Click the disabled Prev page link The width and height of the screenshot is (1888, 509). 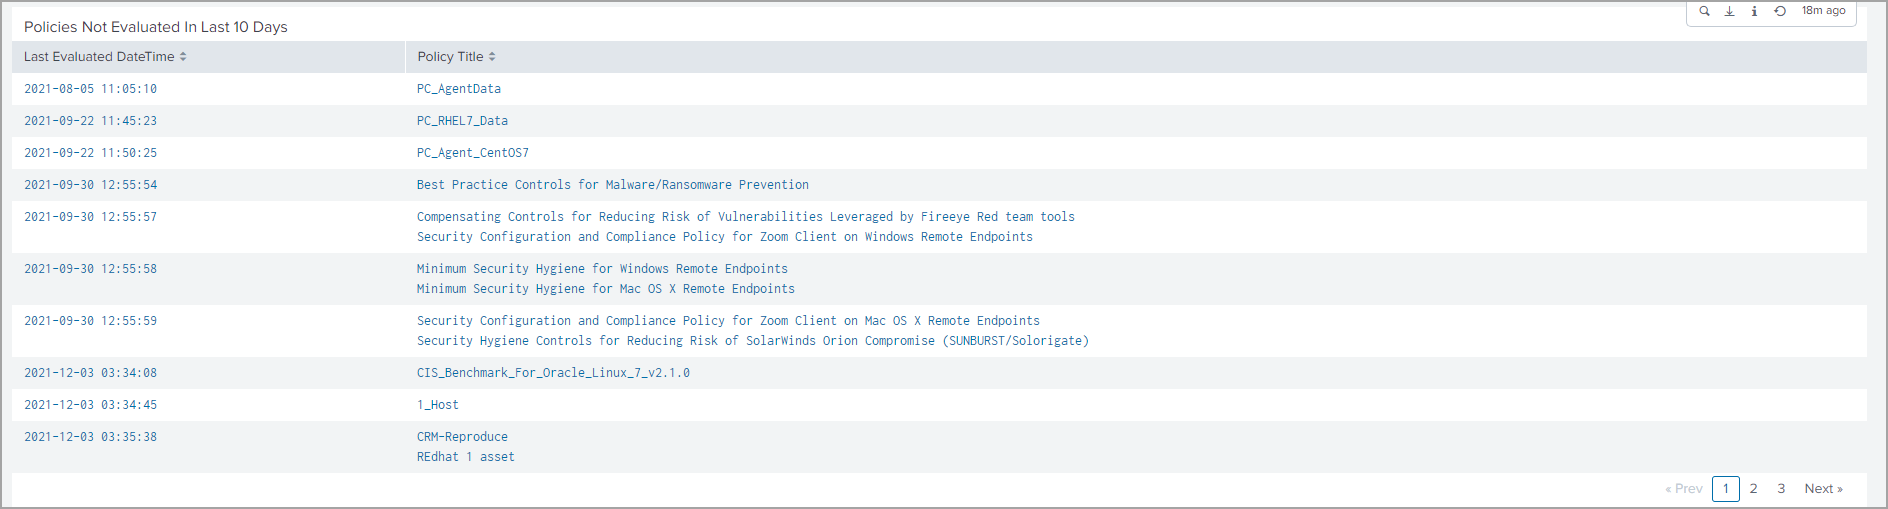click(x=1683, y=489)
